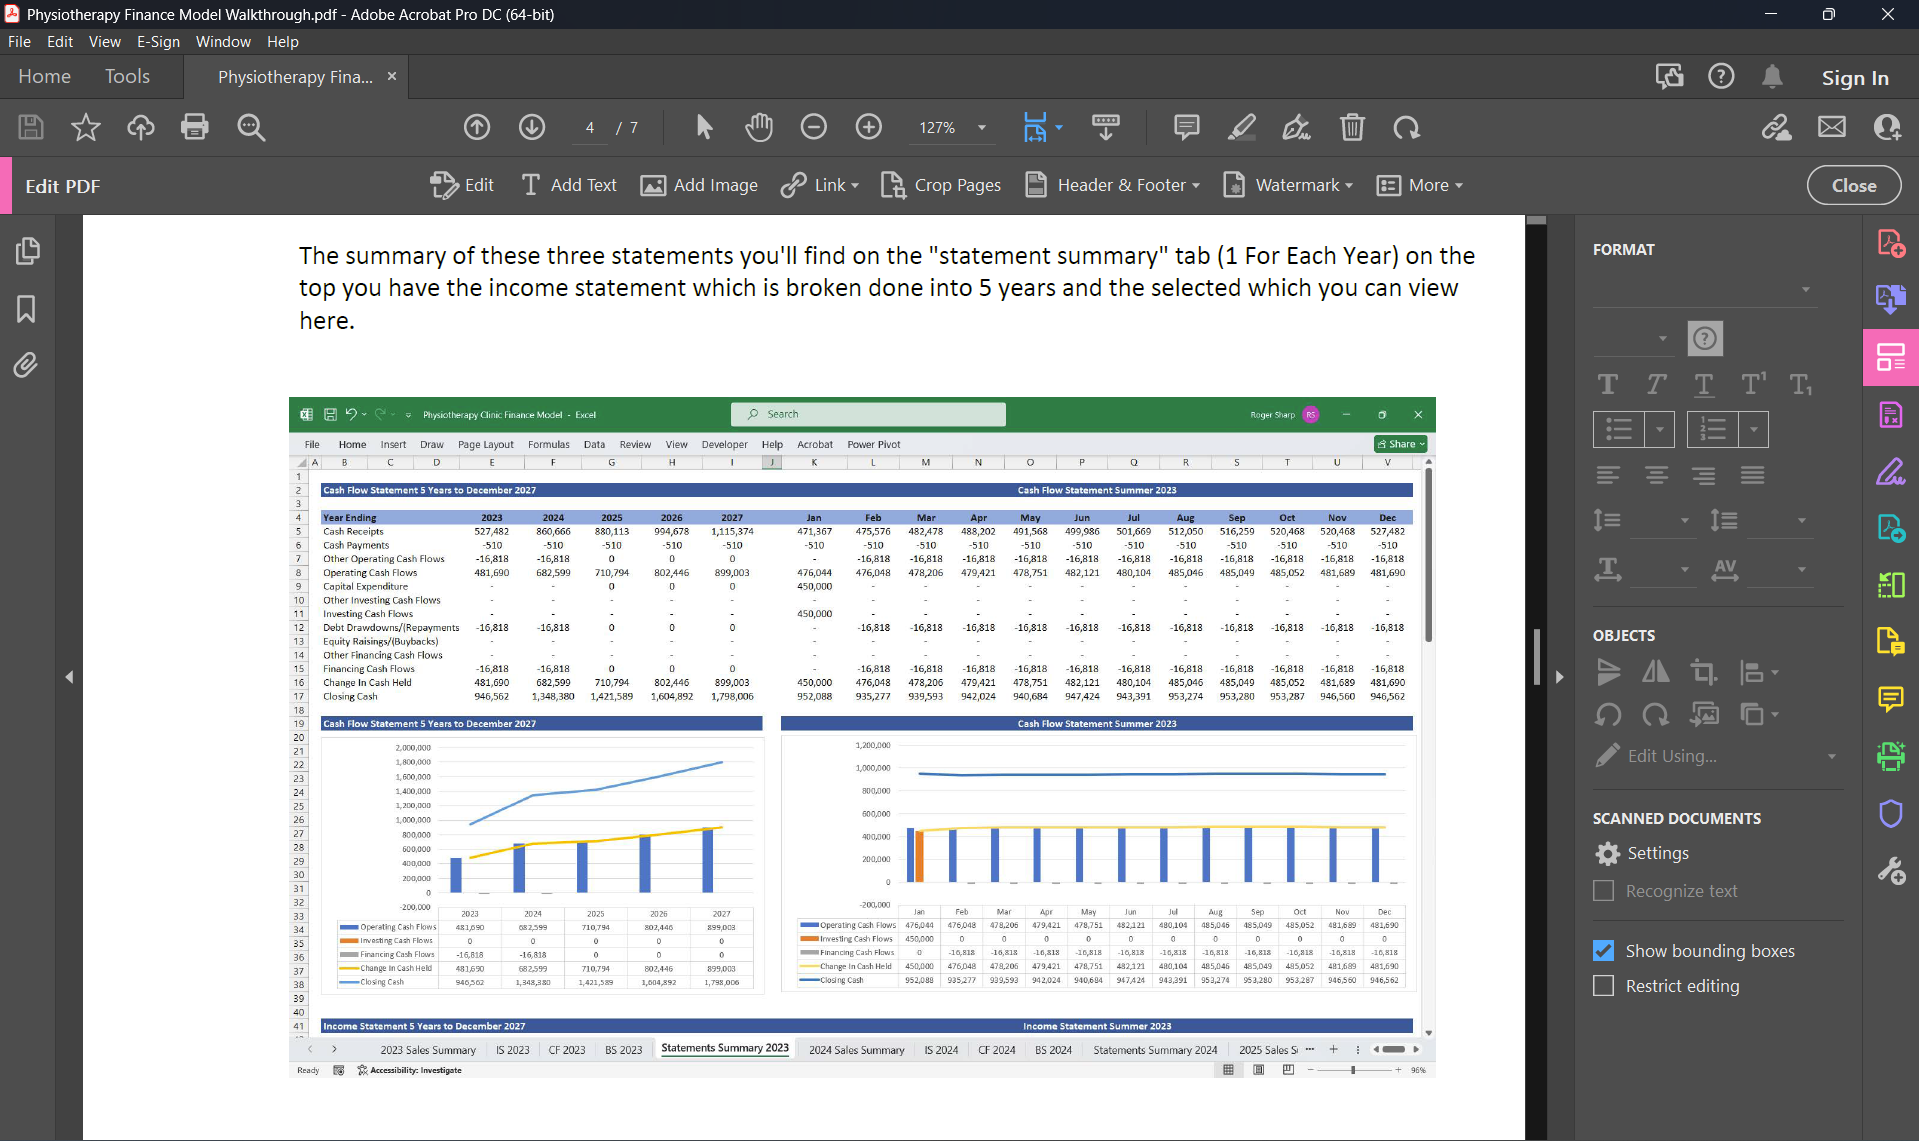Select the Add Image tool

click(x=698, y=185)
